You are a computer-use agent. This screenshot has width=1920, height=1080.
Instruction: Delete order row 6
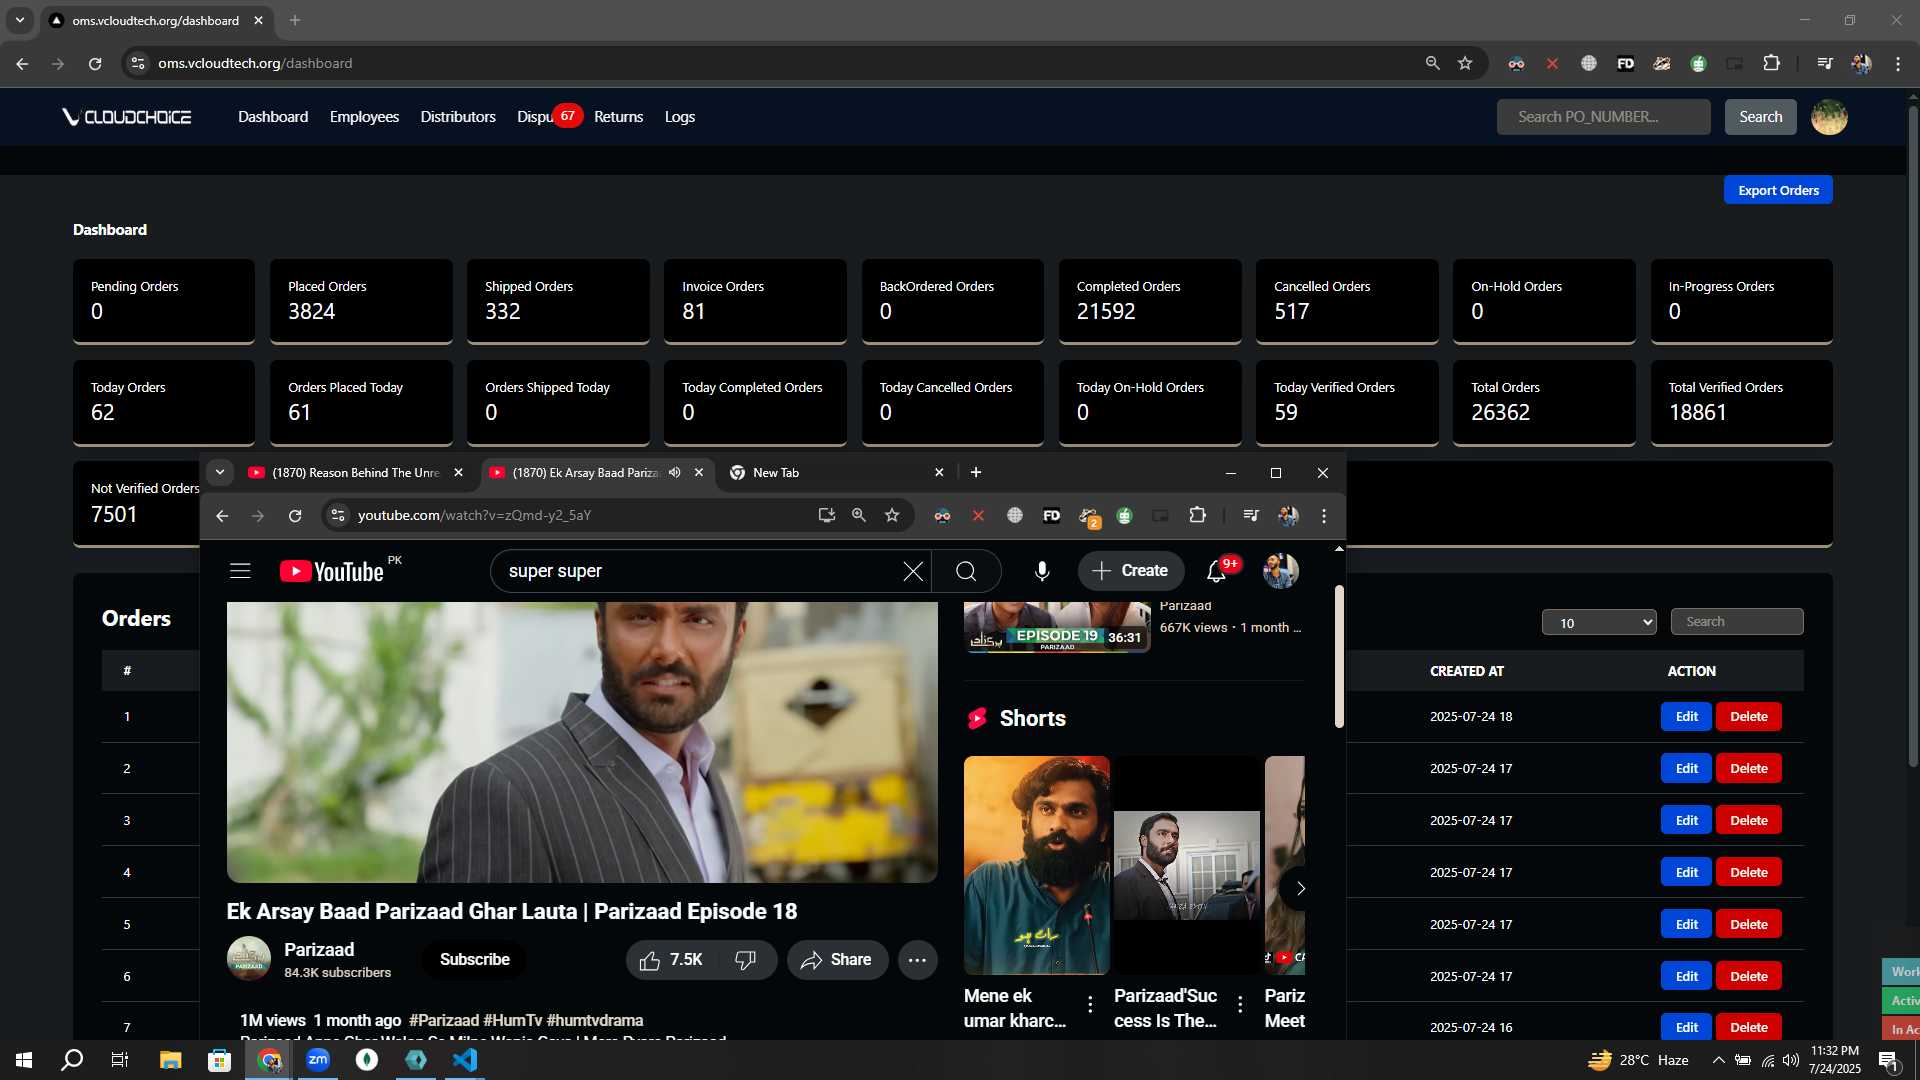1749,977
